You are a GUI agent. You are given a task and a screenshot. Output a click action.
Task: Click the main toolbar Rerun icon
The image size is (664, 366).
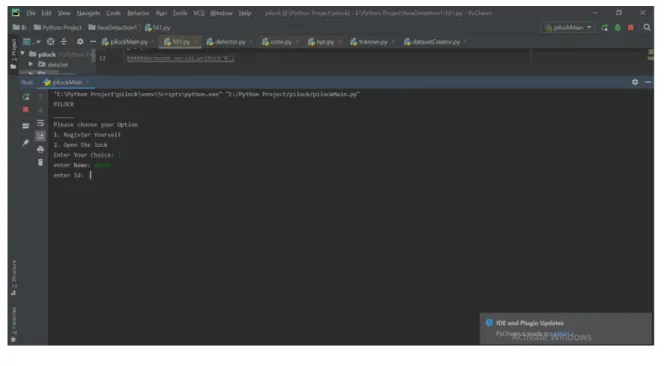pyautogui.click(x=604, y=28)
